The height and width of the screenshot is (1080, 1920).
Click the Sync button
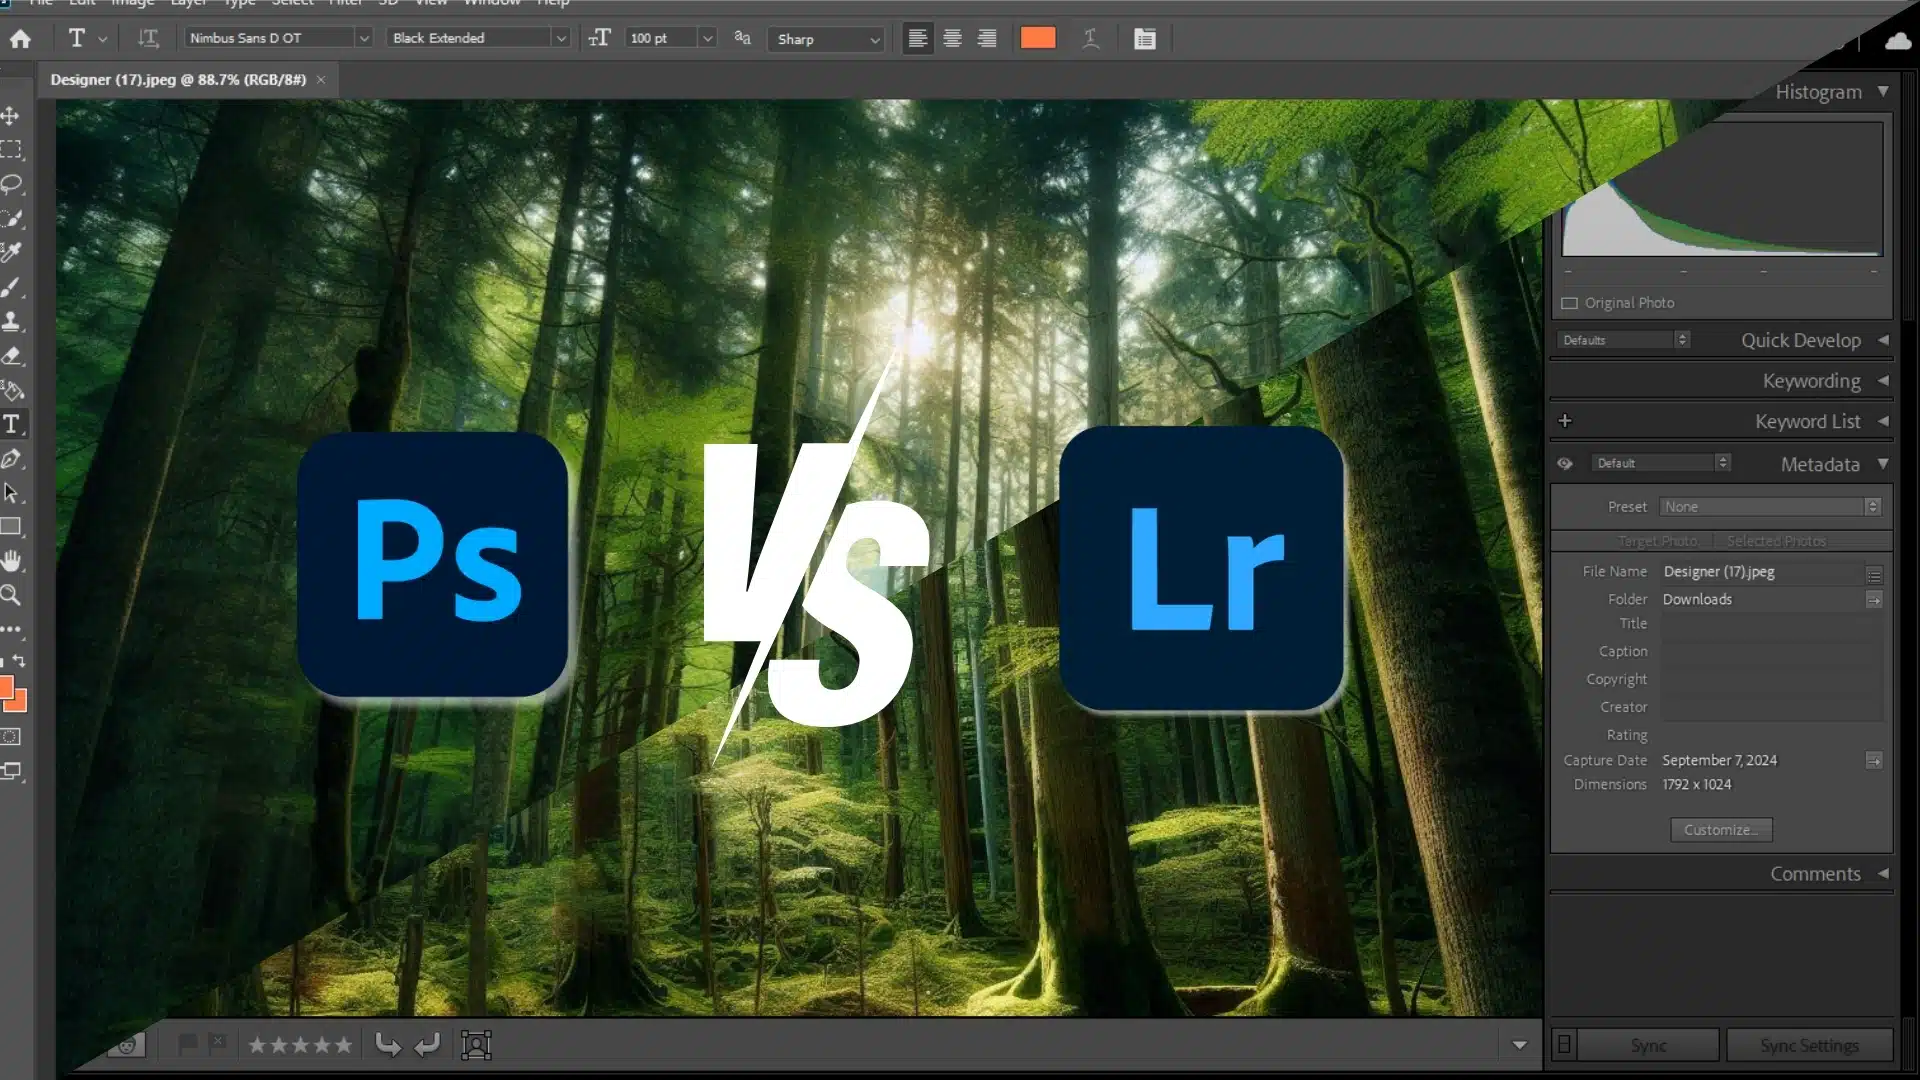(1648, 1045)
